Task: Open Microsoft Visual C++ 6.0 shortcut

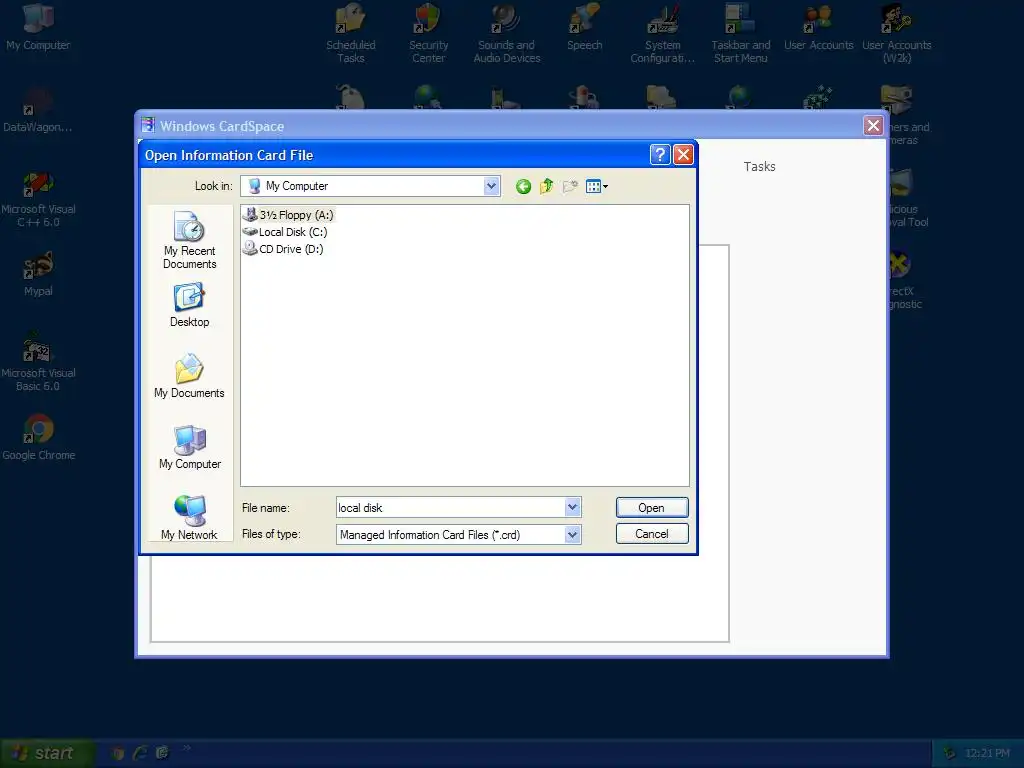Action: (38, 199)
